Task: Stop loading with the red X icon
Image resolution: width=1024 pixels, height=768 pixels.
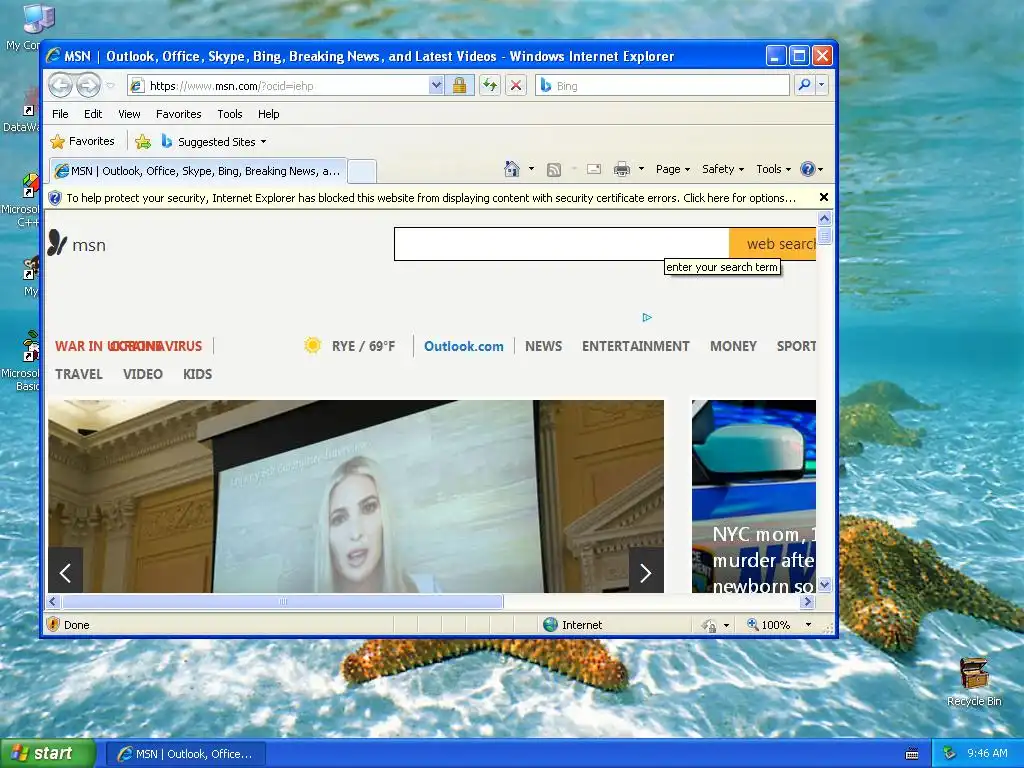Action: 516,86
